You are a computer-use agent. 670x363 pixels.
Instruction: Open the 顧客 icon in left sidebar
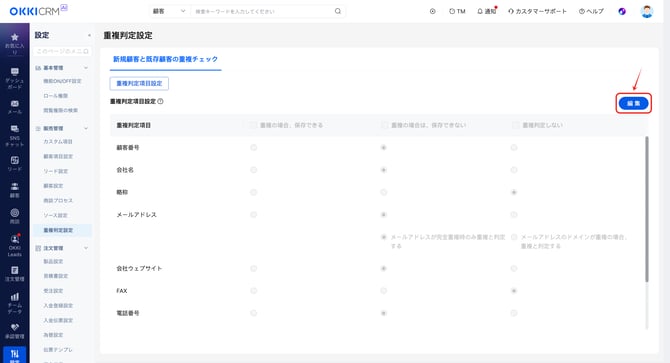pos(15,186)
